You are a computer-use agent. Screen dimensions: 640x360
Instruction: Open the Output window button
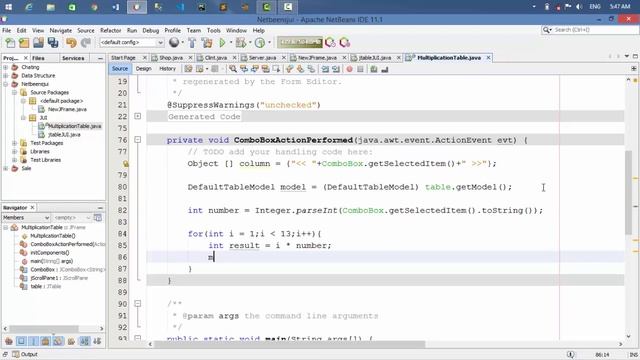click(x=25, y=354)
